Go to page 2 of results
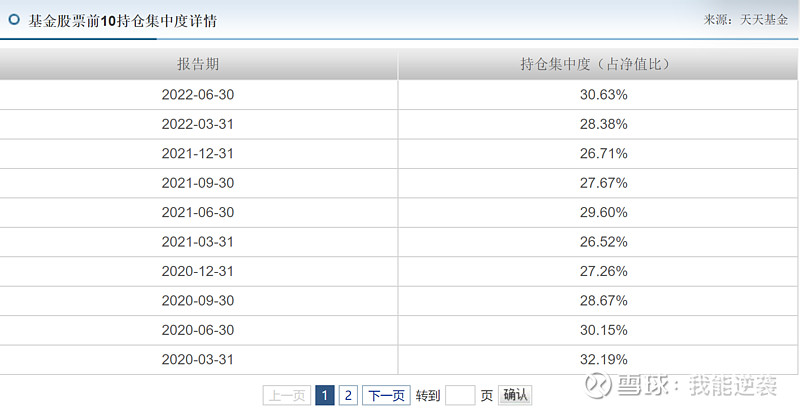Viewport: 800px width, 410px height. coord(348,395)
